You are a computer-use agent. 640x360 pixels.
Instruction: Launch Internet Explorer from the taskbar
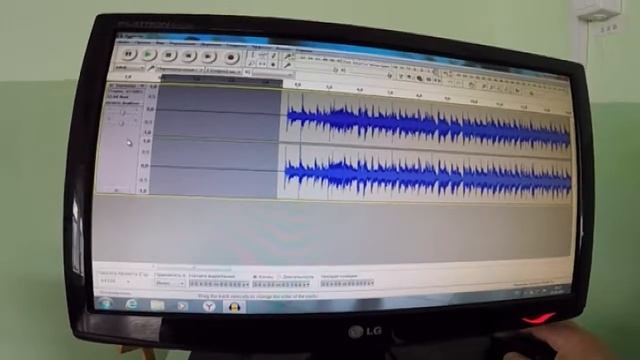point(131,304)
